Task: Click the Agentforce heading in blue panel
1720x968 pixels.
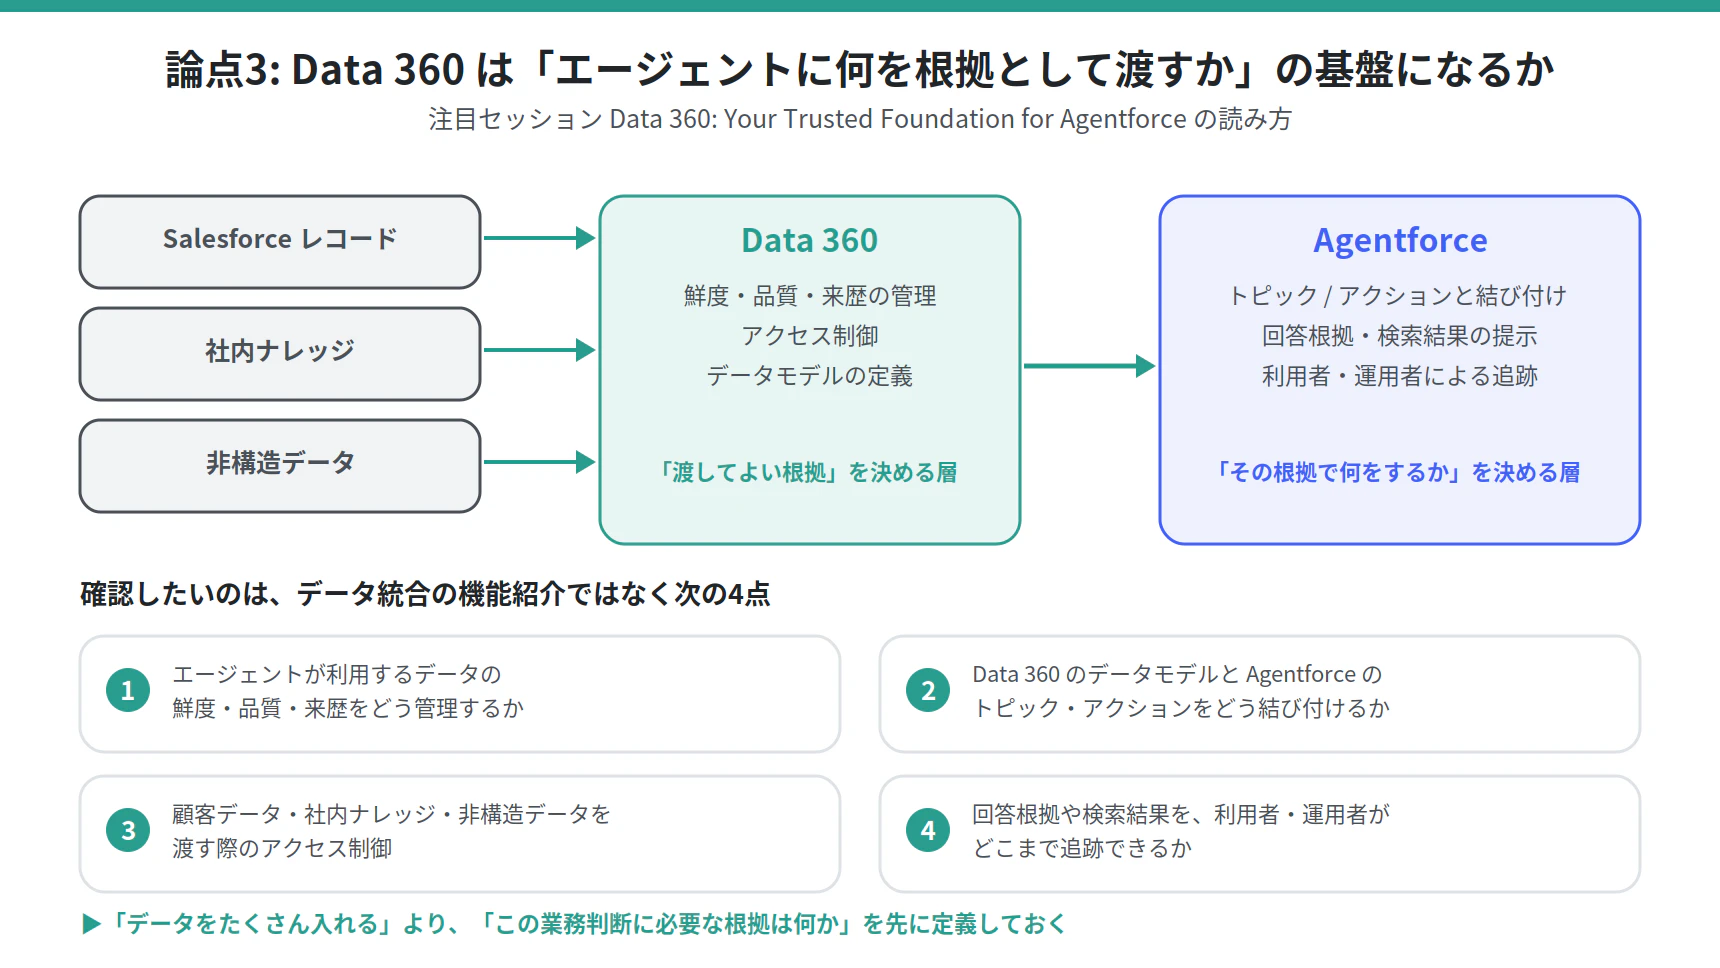Action: click(1400, 241)
